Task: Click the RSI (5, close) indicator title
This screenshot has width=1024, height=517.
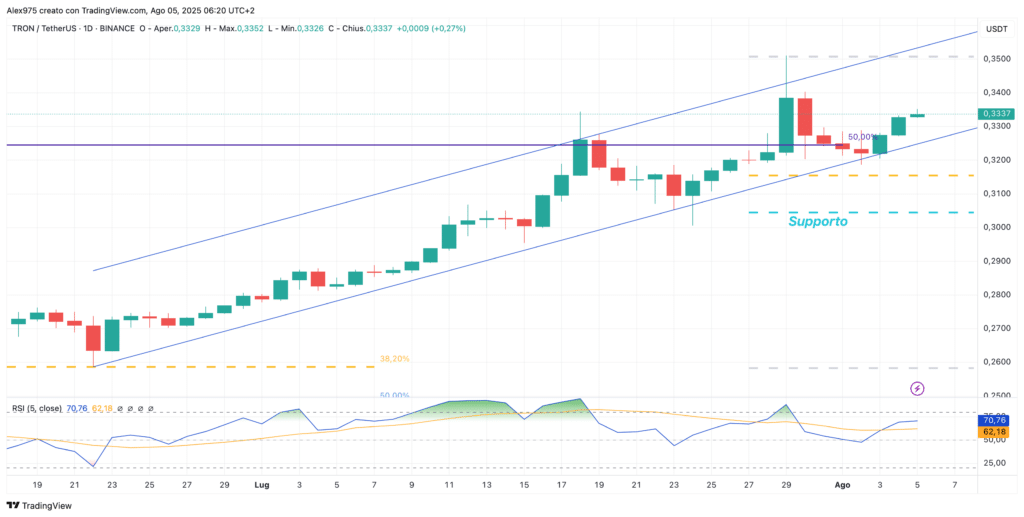Action: [x=37, y=409]
